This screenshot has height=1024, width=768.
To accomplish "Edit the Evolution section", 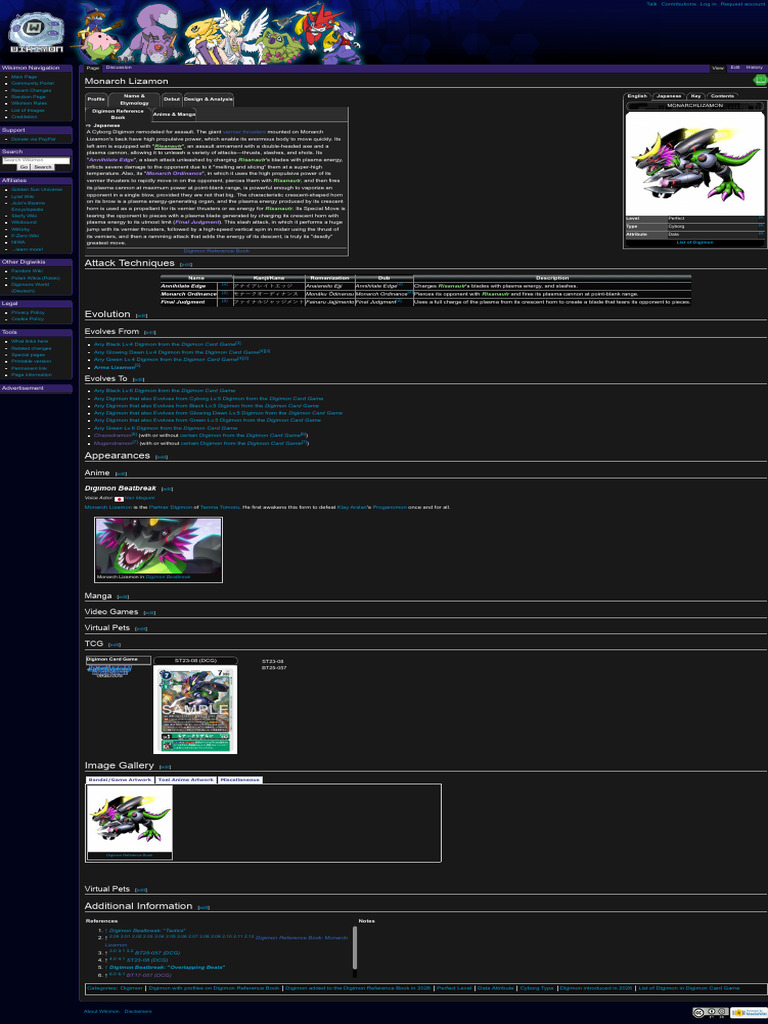I will tap(141, 315).
